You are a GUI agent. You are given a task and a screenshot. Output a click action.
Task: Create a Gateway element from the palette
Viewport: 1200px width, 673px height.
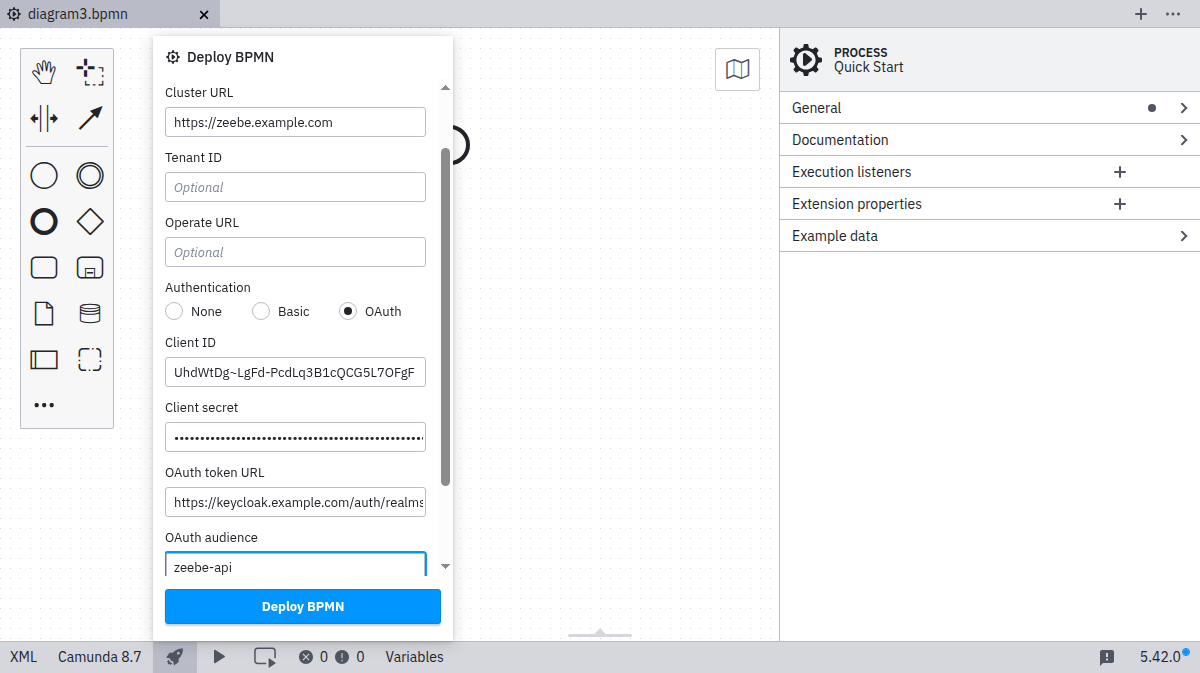[x=90, y=221]
